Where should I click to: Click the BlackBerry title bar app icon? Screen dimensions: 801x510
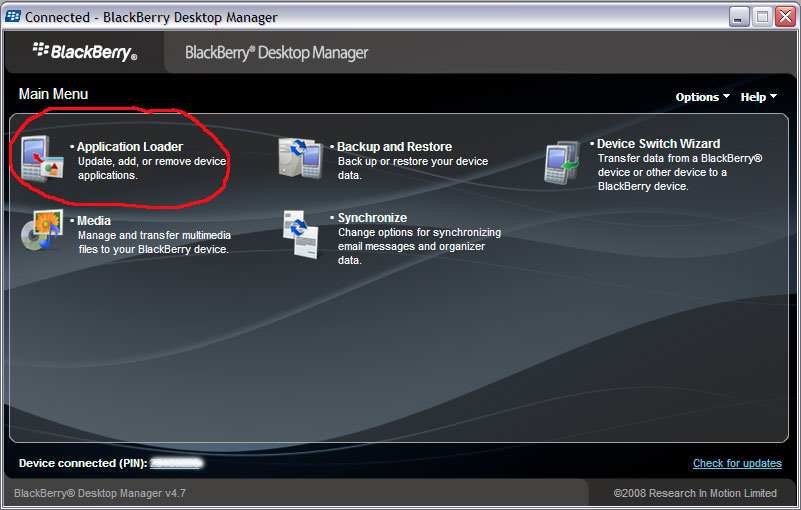point(13,16)
